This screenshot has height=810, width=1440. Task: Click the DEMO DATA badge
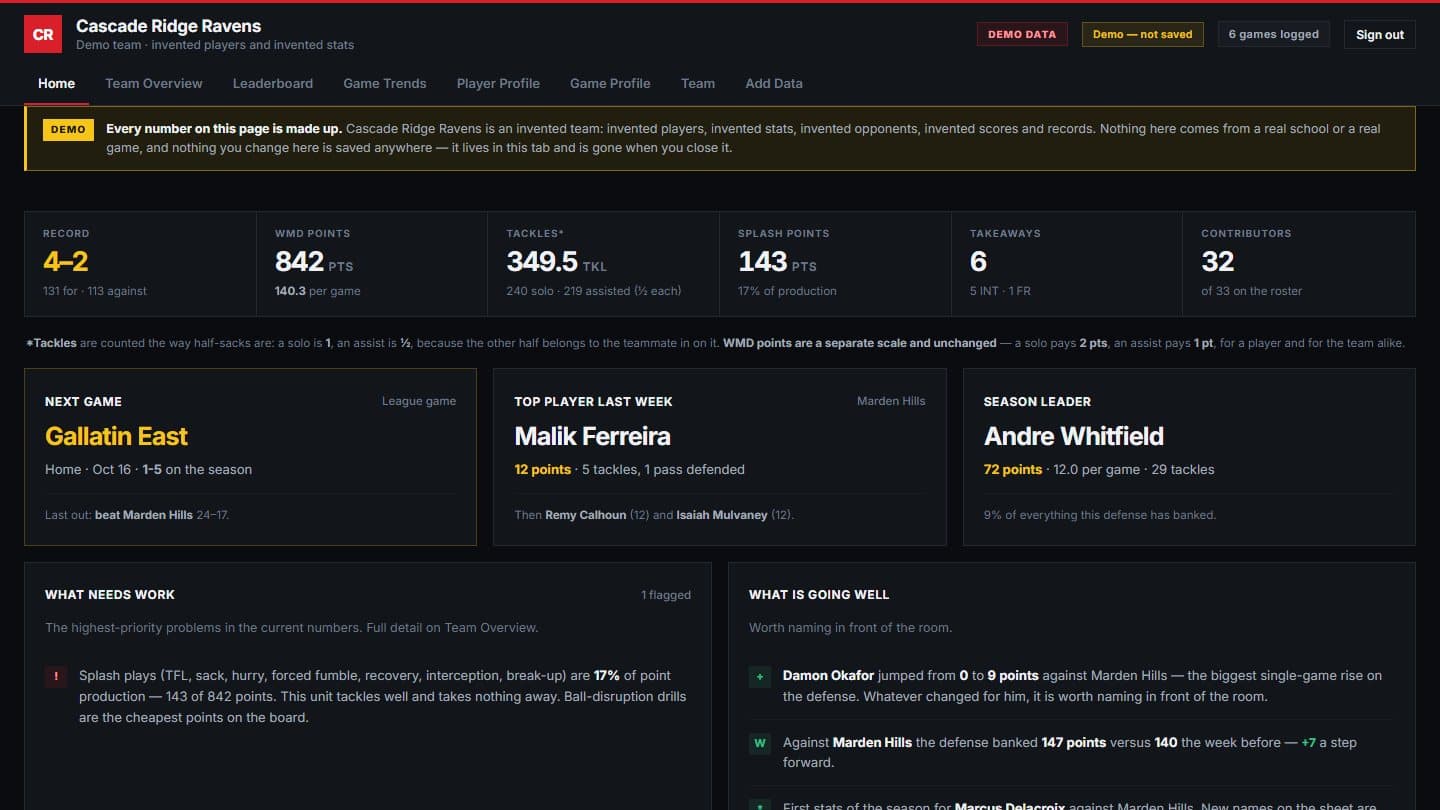(x=1022, y=34)
